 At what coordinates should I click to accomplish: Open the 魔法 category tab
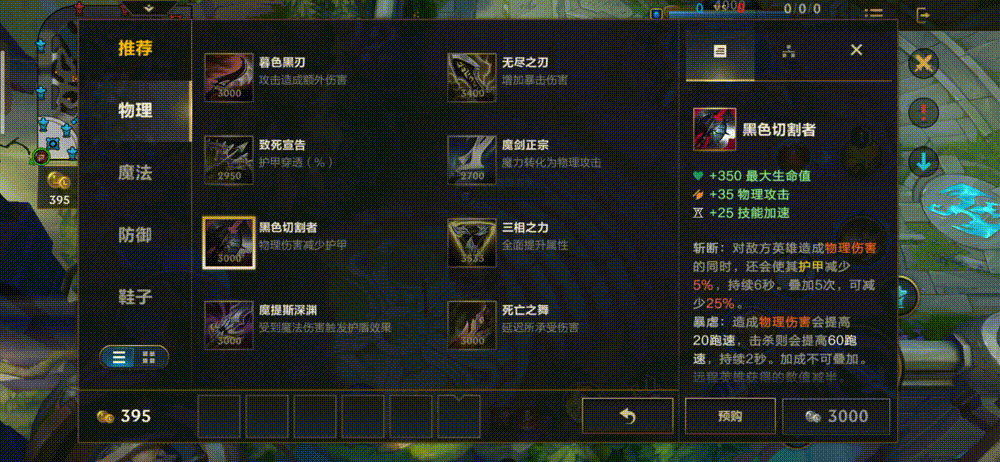coord(135,172)
